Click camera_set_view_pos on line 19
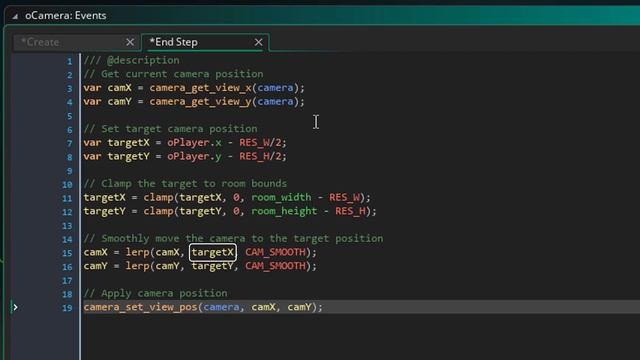640x360 pixels. 140,307
